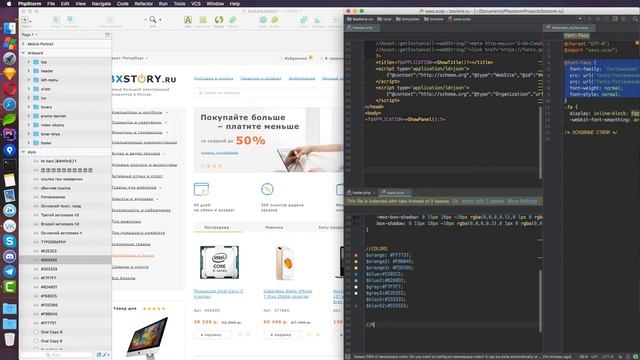This screenshot has width=640, height=360.
Task: Open PhpStorm icon in the Dock
Action: (x=9, y=134)
